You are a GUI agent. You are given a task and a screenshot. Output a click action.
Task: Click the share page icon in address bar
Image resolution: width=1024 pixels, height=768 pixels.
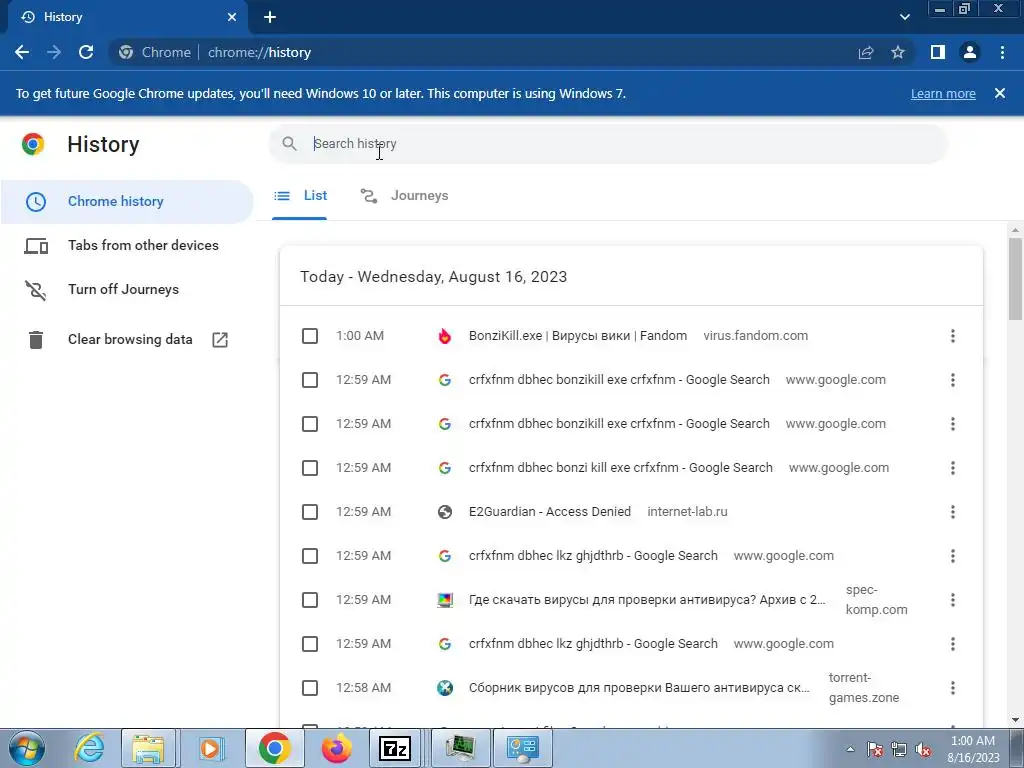tap(866, 52)
